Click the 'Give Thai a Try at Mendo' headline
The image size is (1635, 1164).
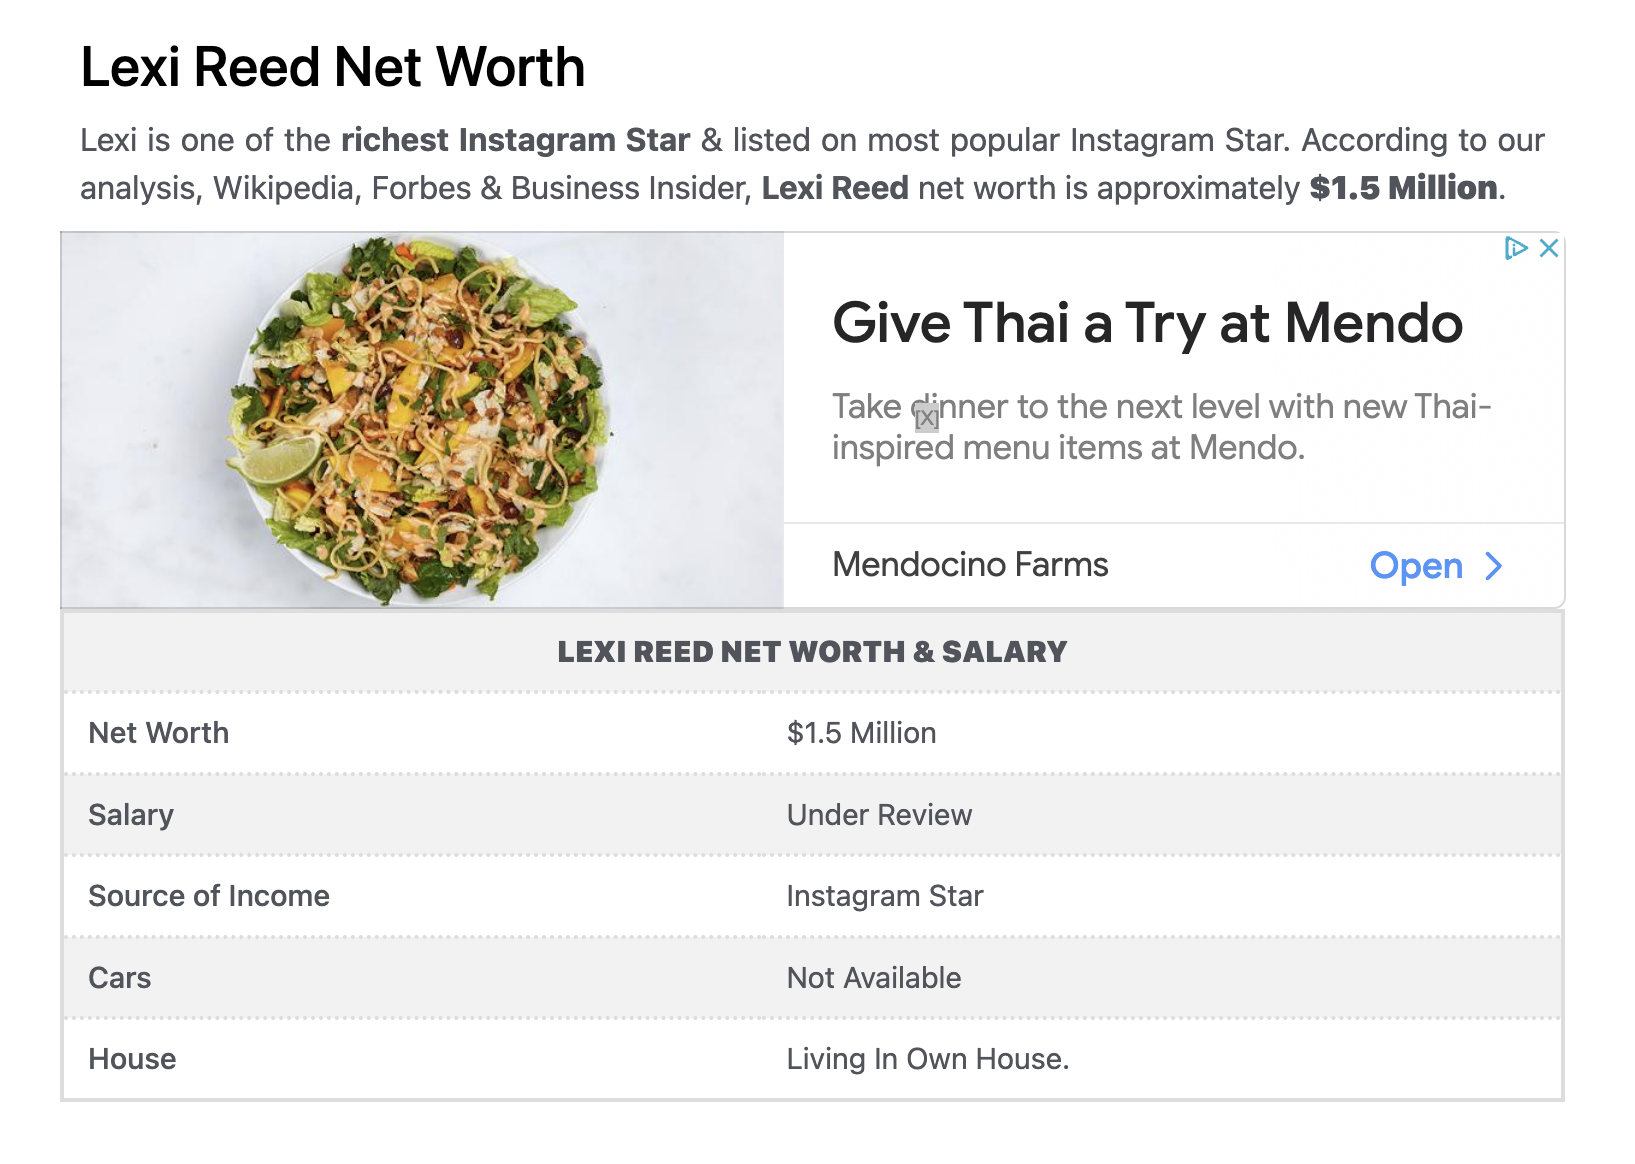point(1147,324)
